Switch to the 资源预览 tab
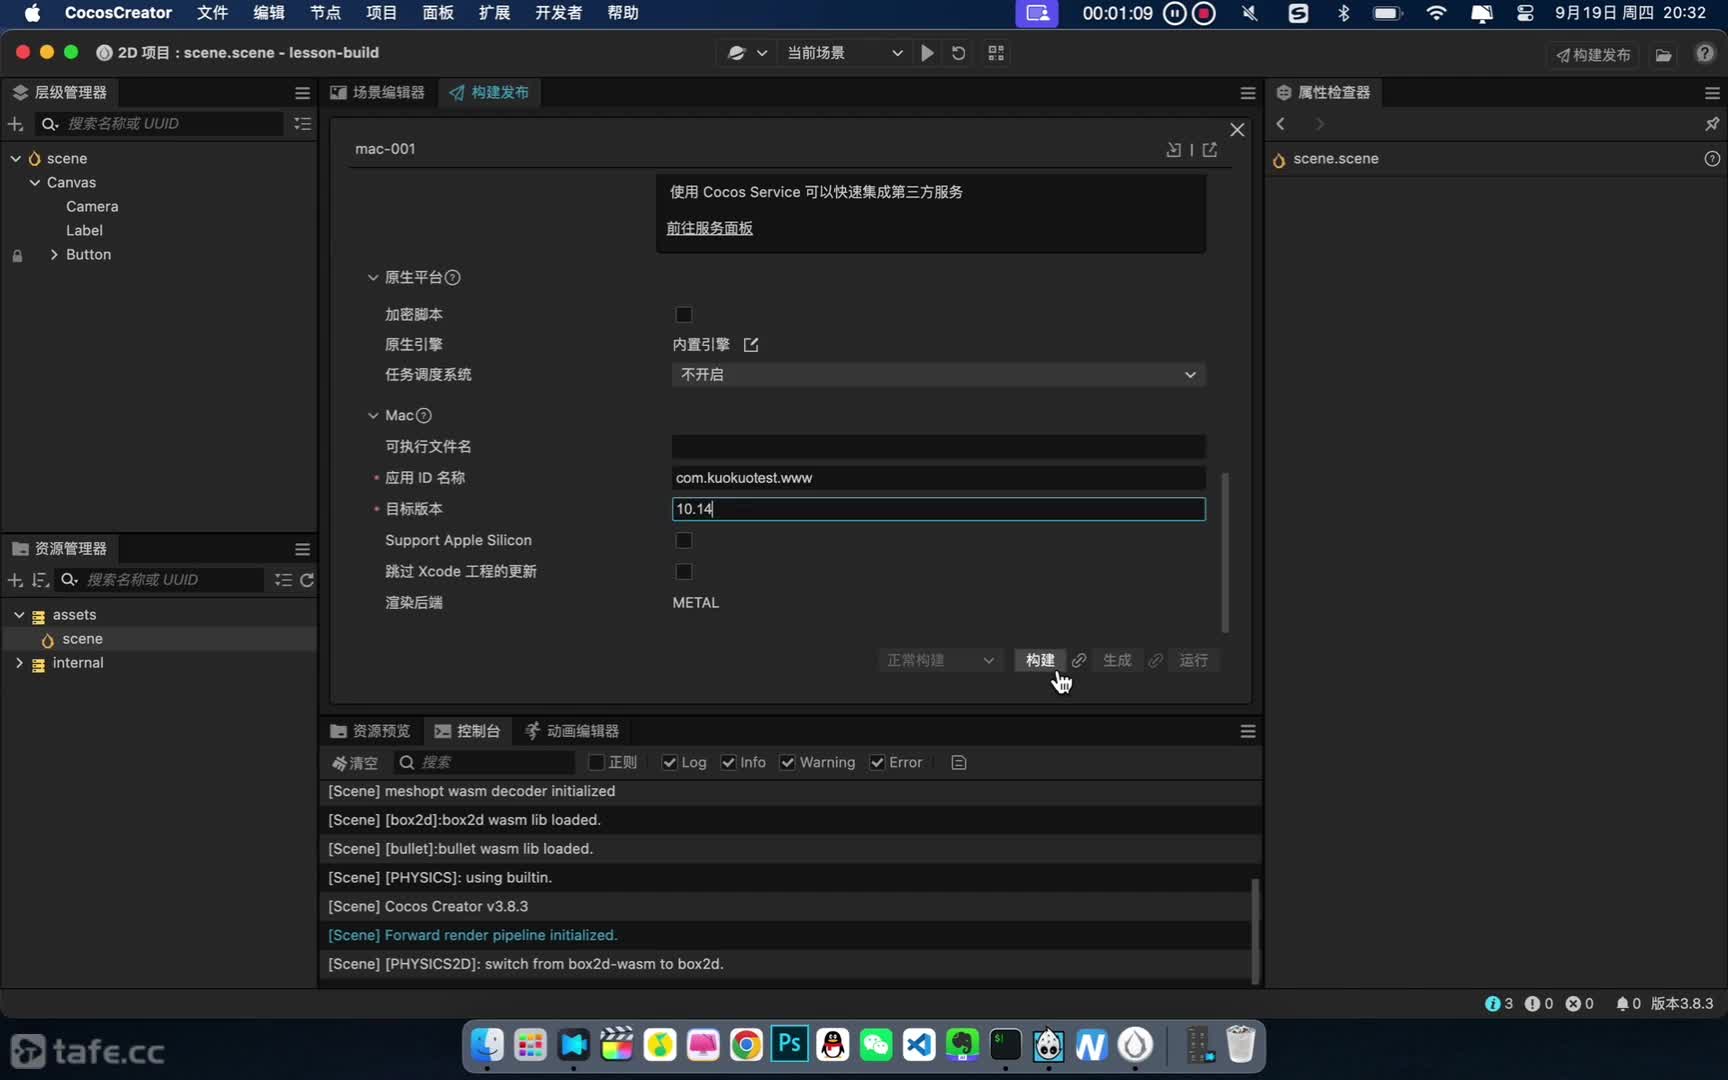The height and width of the screenshot is (1080, 1728). pyautogui.click(x=370, y=731)
